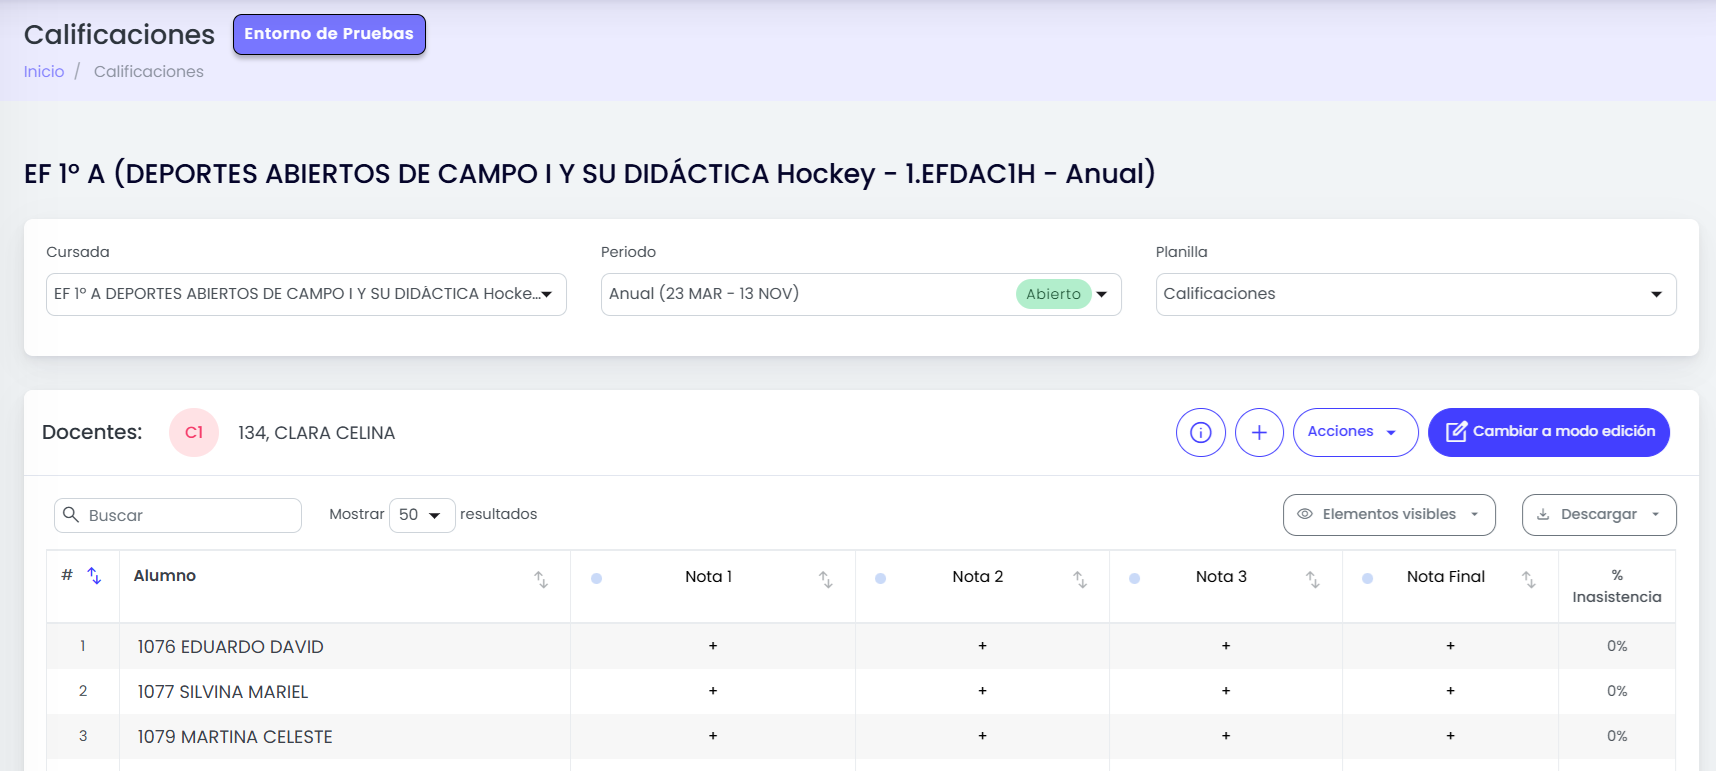Screen dimensions: 1716x771
Task: Focus the Buscar search field
Action: (178, 515)
